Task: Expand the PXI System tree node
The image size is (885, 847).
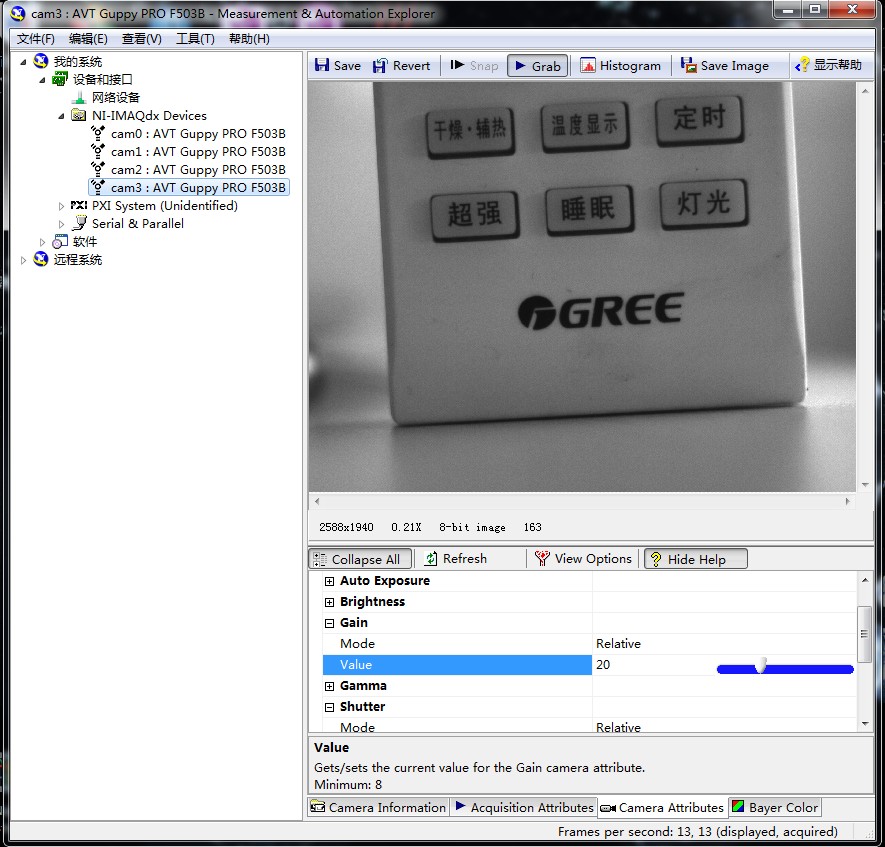Action: [x=62, y=206]
